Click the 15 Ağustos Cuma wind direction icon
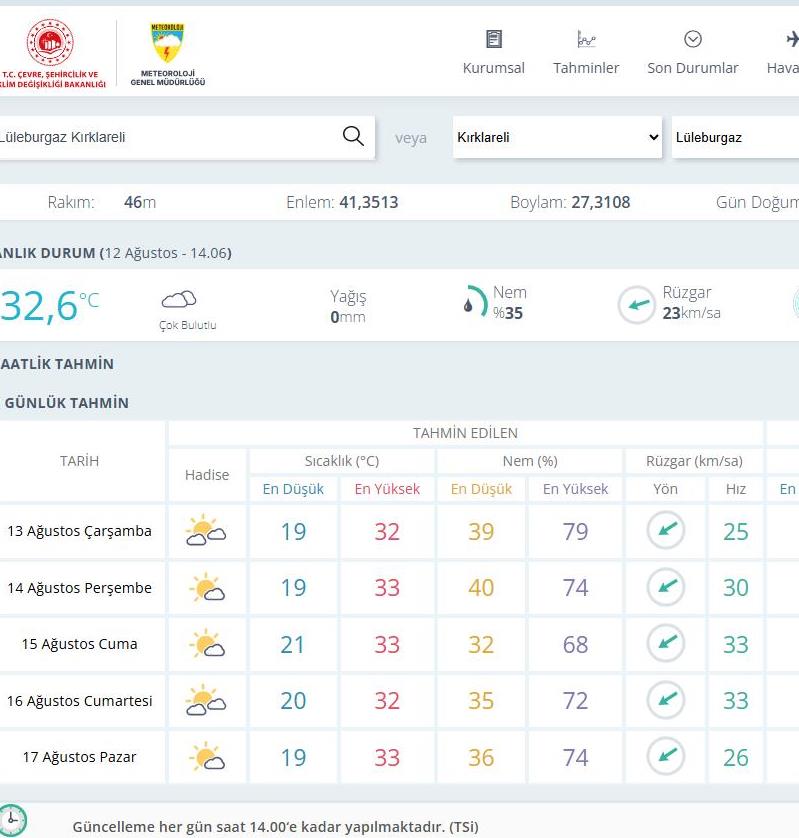 pos(665,644)
